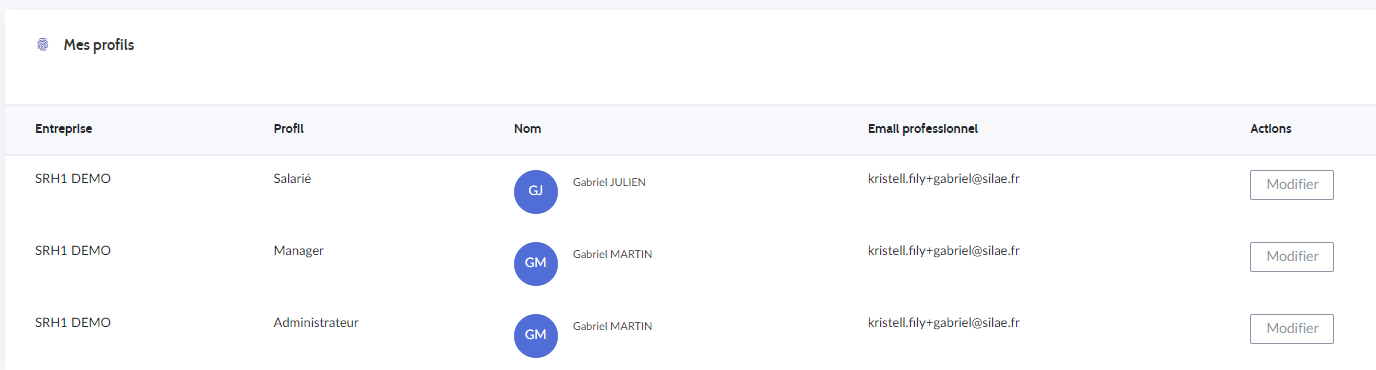The image size is (1376, 370).
Task: Click the email in the Salarié row
Action: pos(944,179)
